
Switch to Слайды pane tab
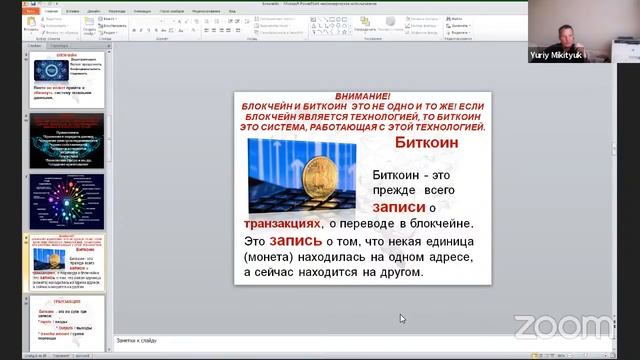pyautogui.click(x=35, y=46)
